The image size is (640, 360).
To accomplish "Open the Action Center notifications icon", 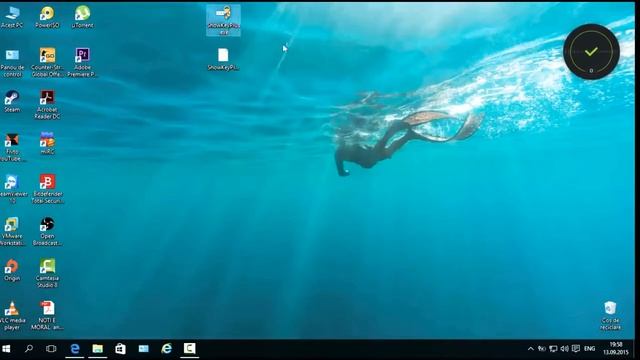I will [x=576, y=349].
